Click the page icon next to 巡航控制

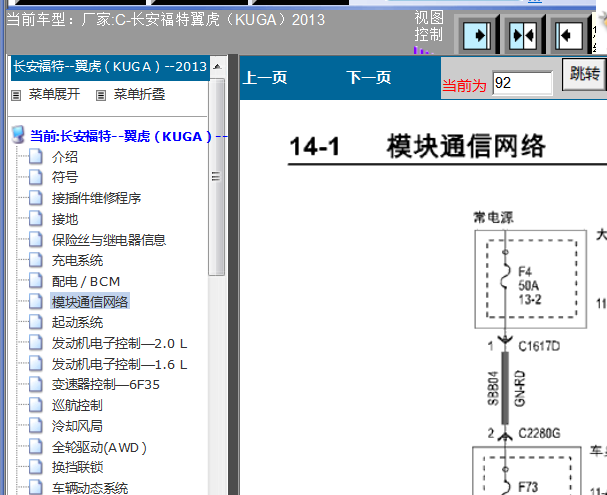(36, 405)
